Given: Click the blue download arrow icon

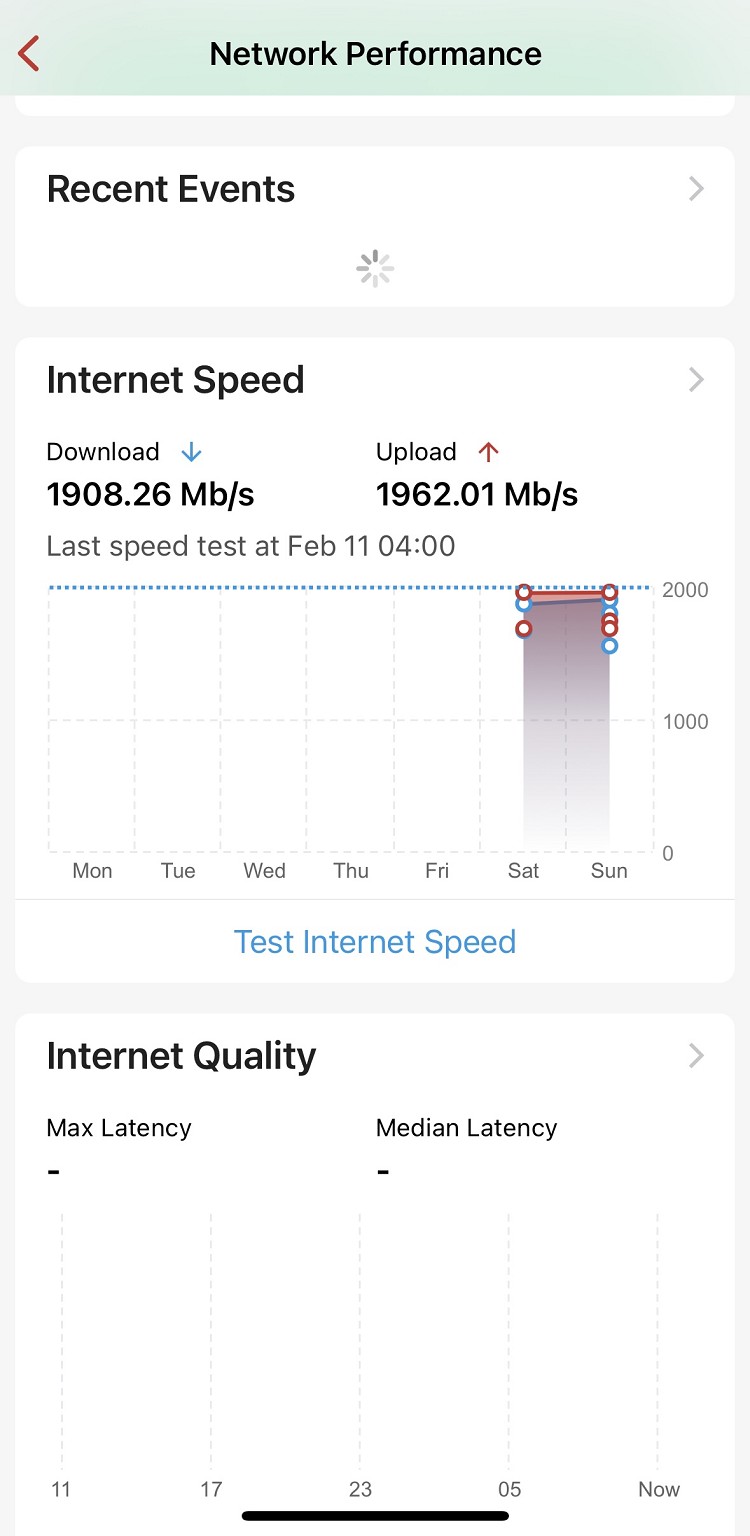Looking at the screenshot, I should tap(191, 453).
